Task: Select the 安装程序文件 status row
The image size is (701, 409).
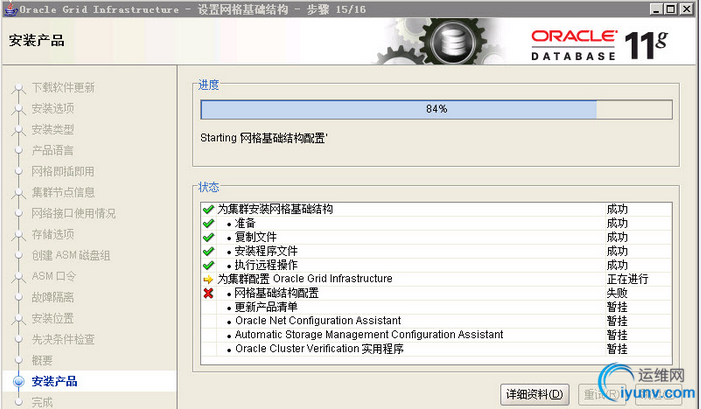Action: 436,251
